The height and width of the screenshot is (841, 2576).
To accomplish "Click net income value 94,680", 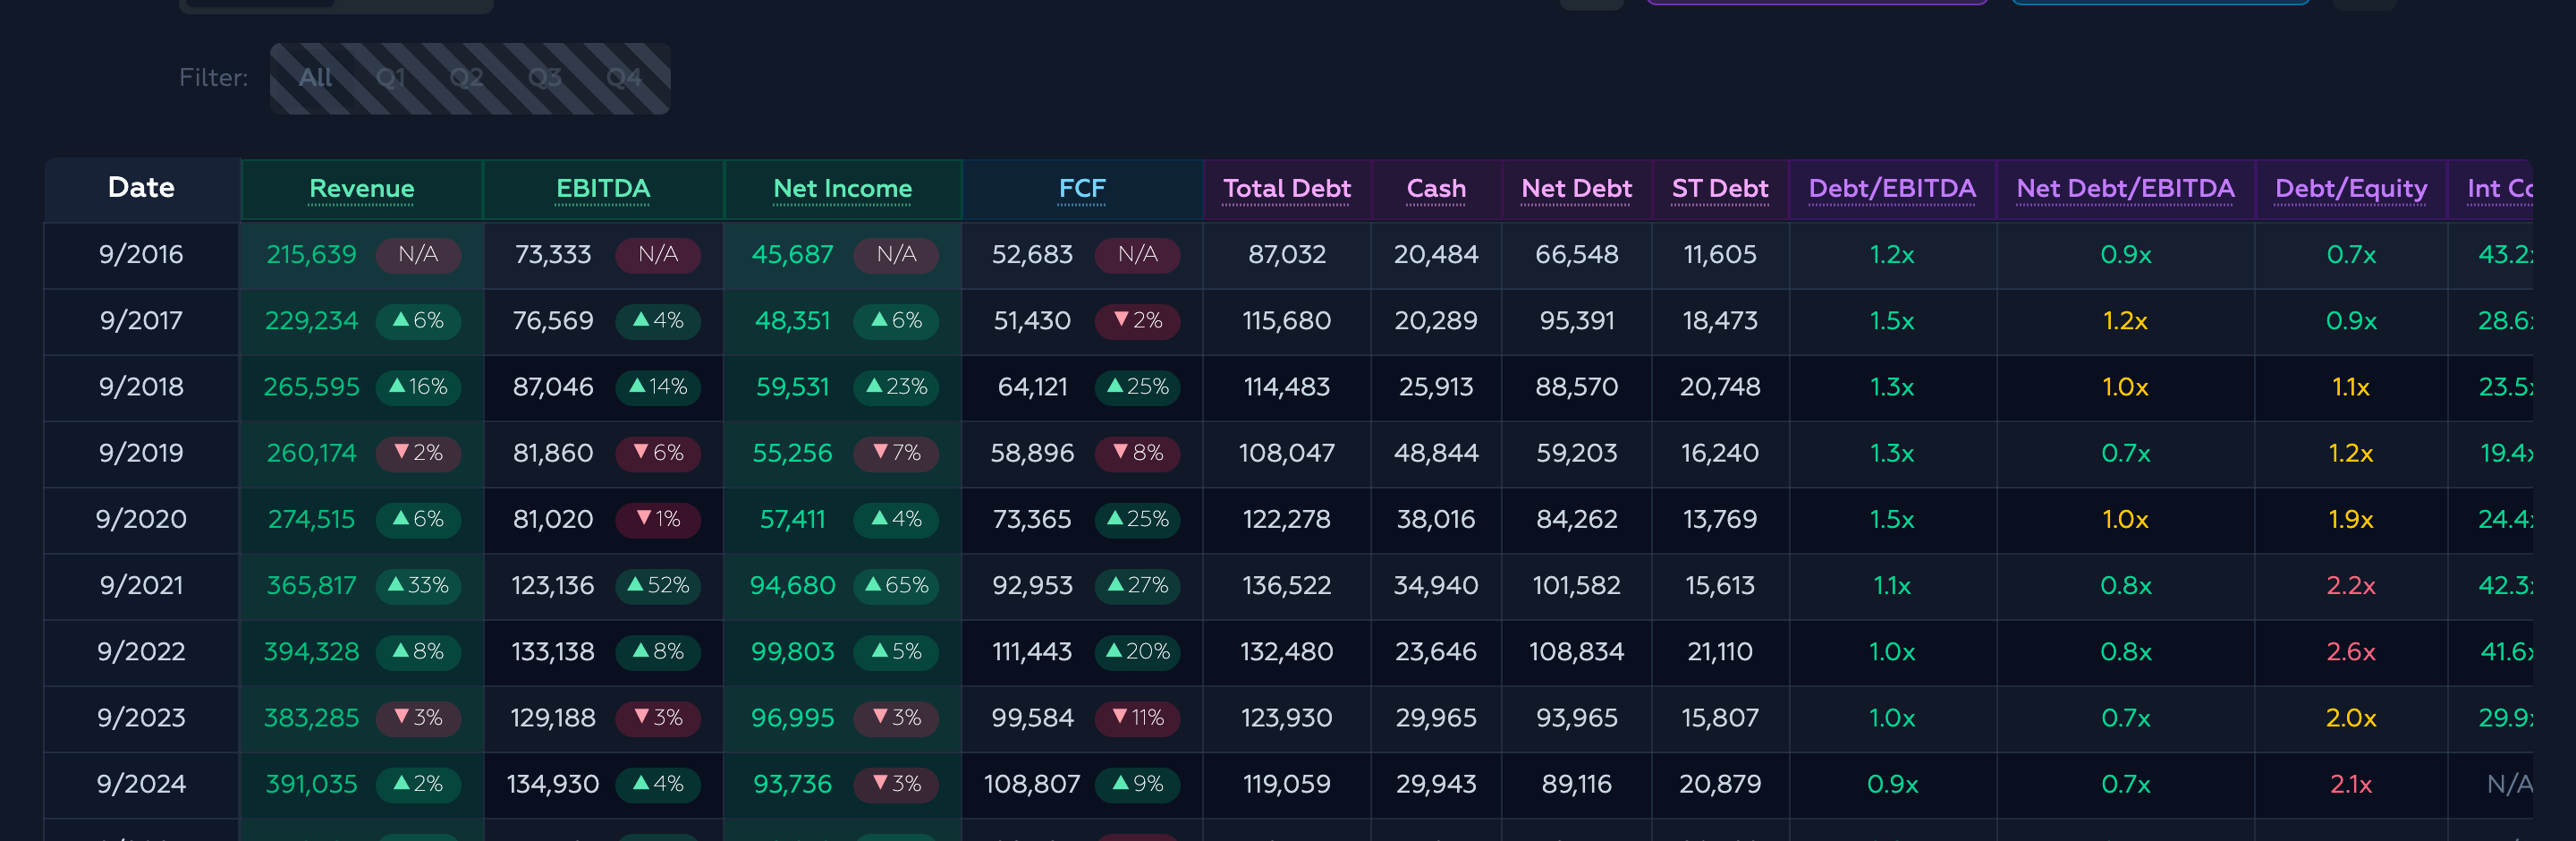I will pyautogui.click(x=792, y=585).
